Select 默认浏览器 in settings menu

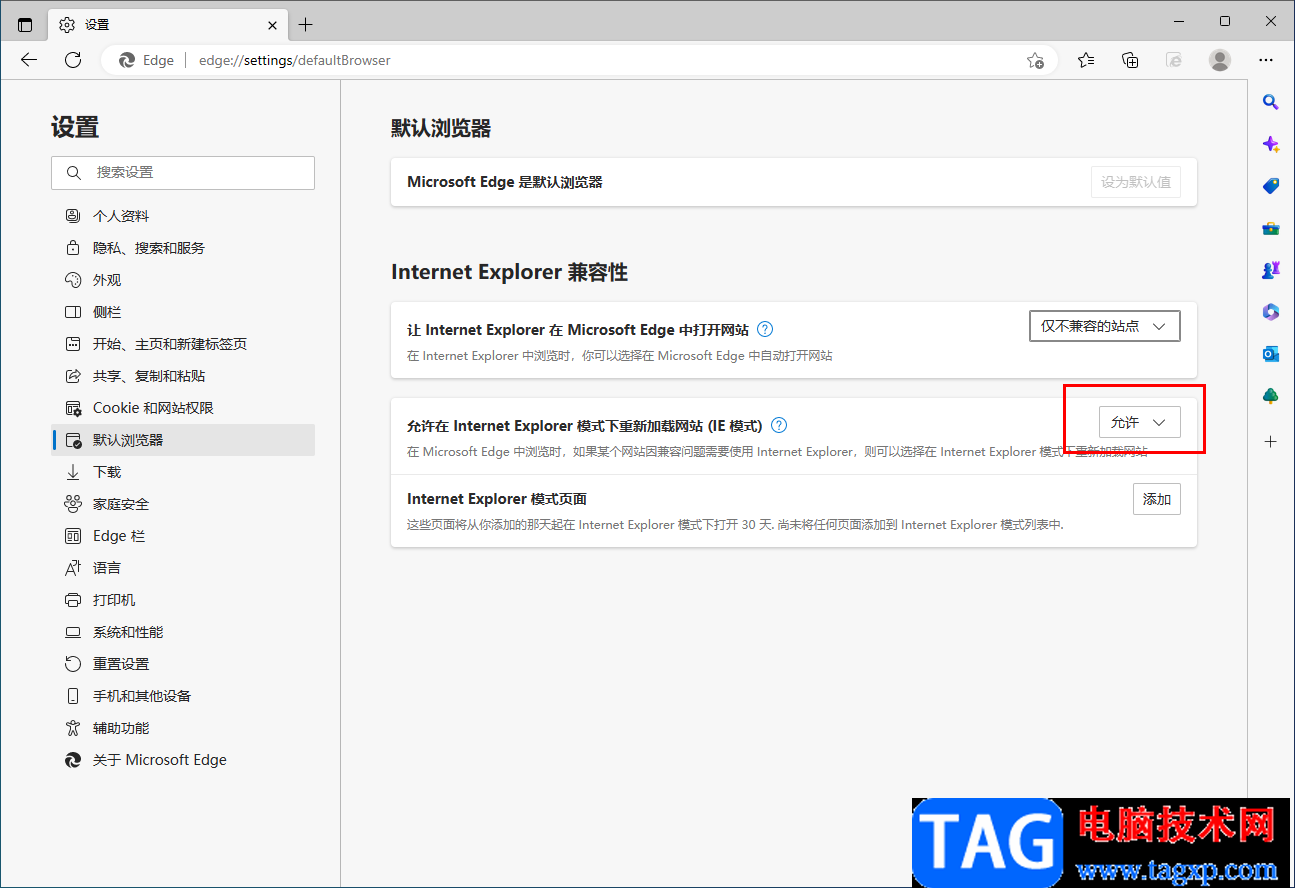click(183, 440)
